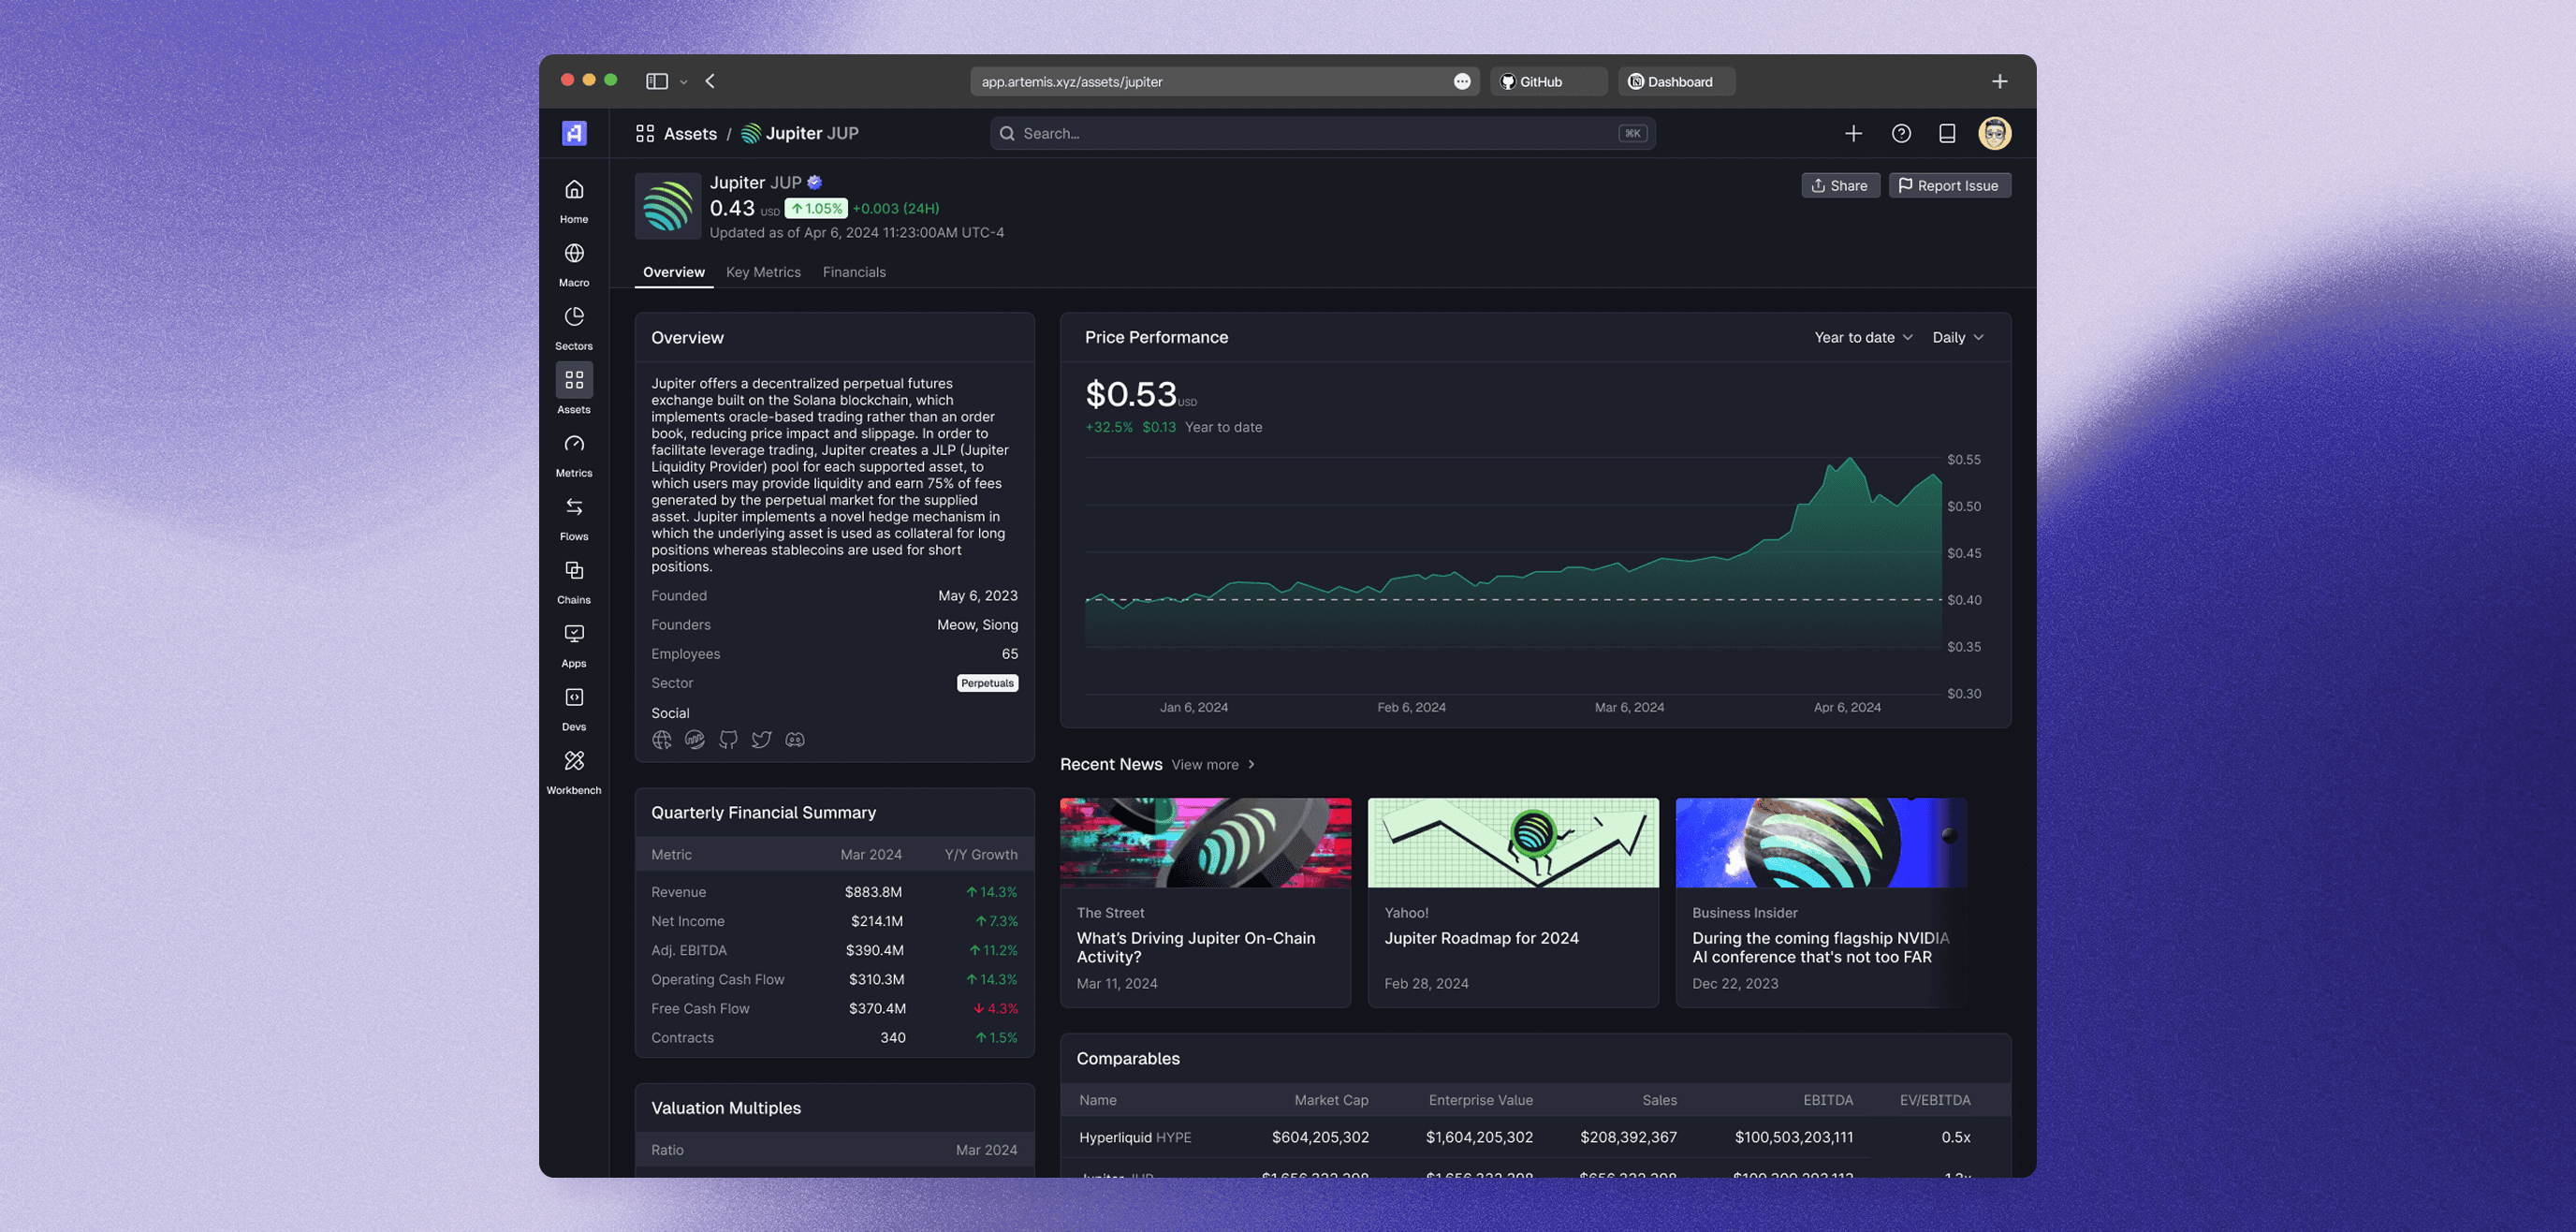Change chart granularity via the Daily dropdown

(x=1956, y=338)
